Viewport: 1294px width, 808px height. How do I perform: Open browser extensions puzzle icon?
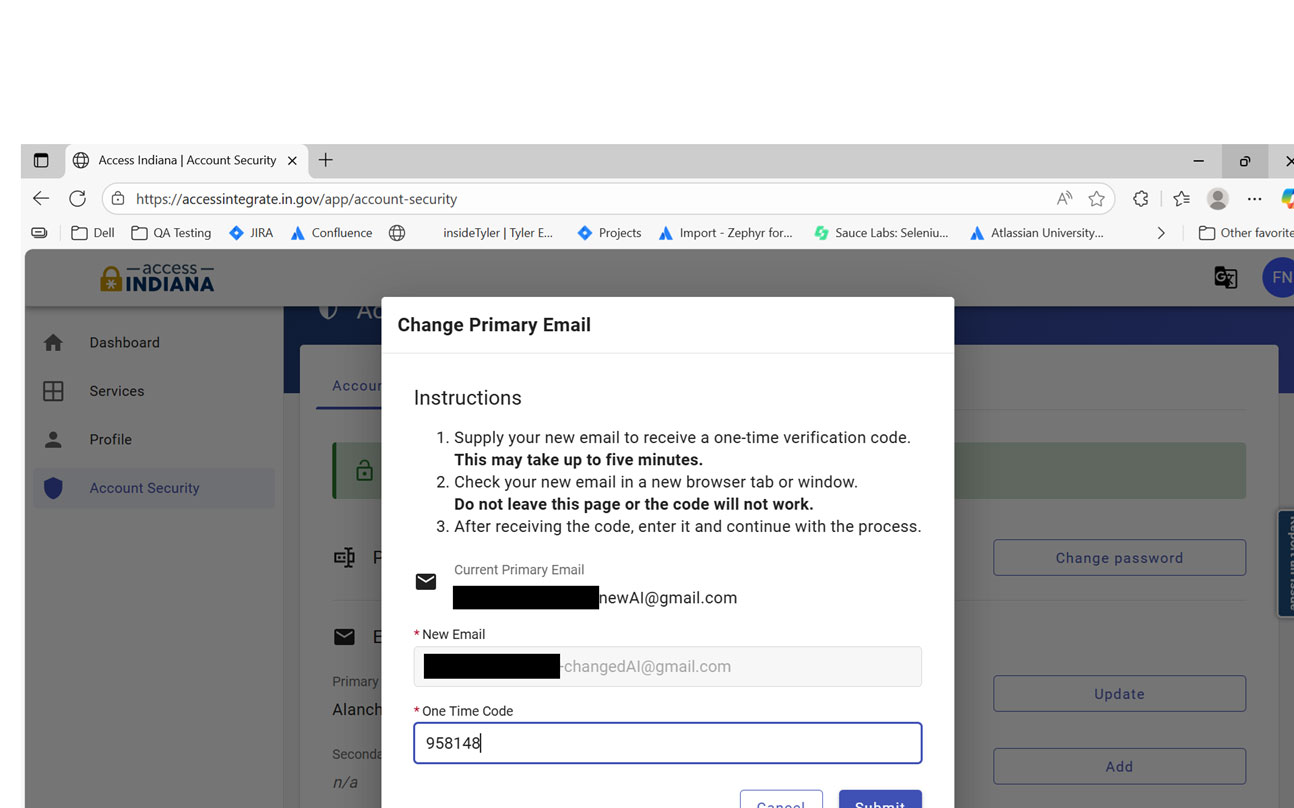coord(1141,199)
